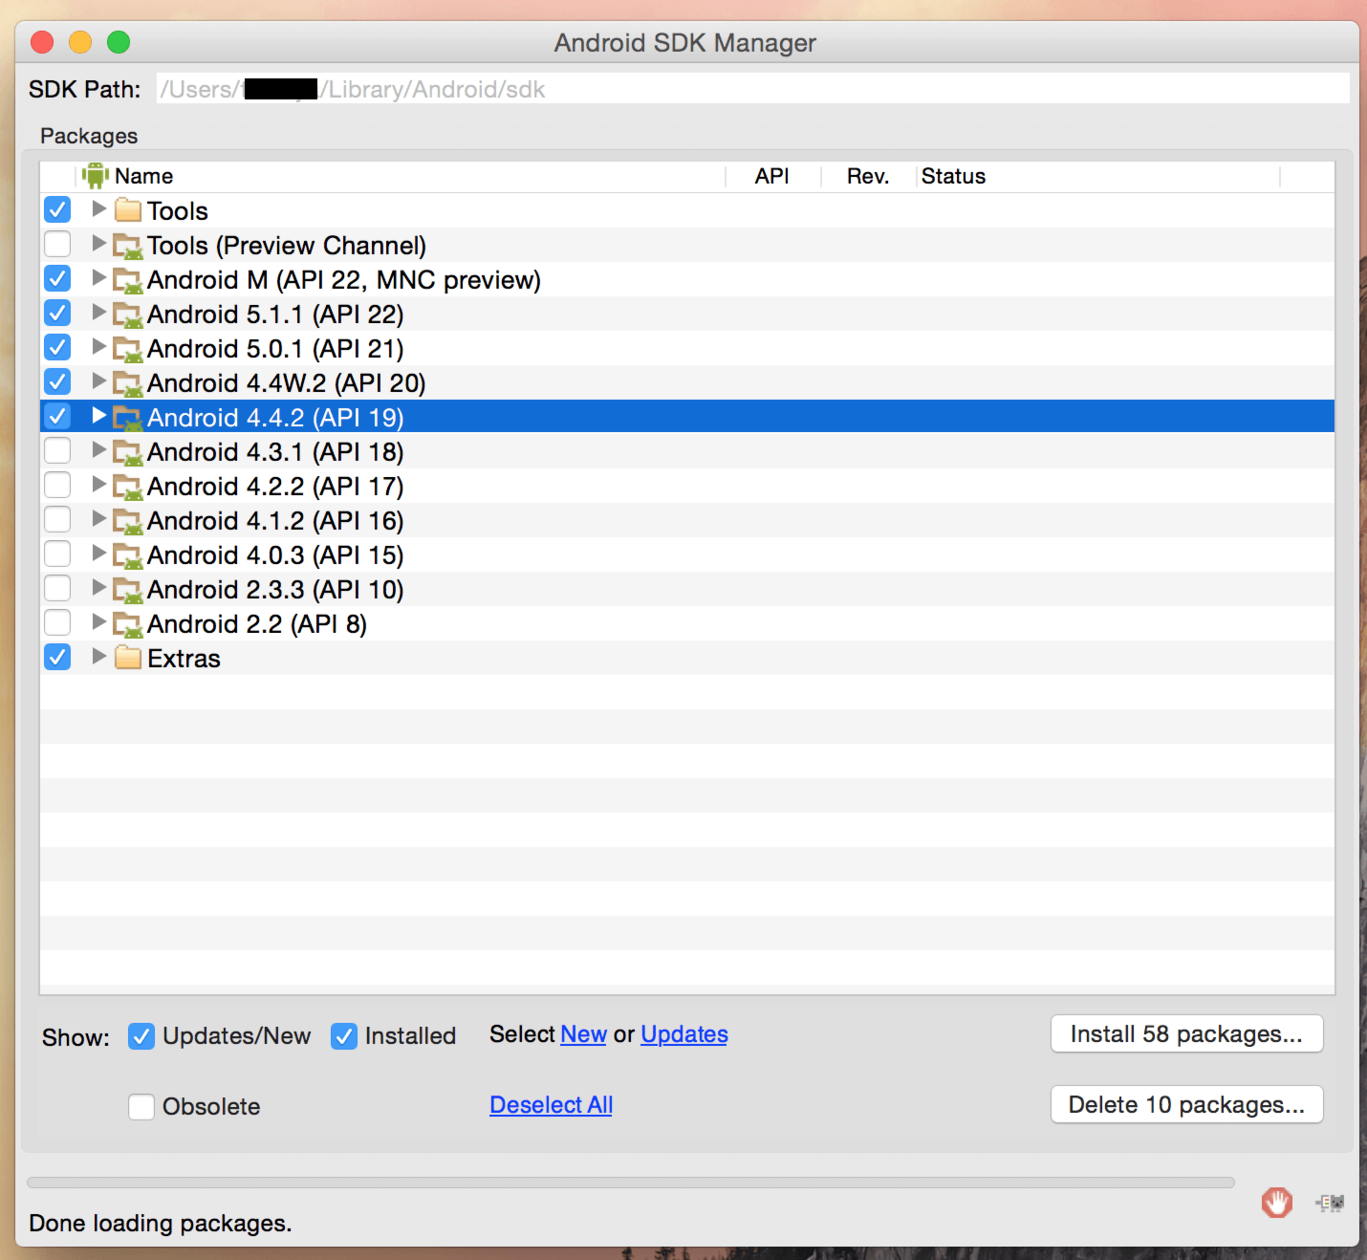Check the Android 4.3.1 (API 18) checkbox
The image size is (1367, 1260).
pyautogui.click(x=58, y=451)
